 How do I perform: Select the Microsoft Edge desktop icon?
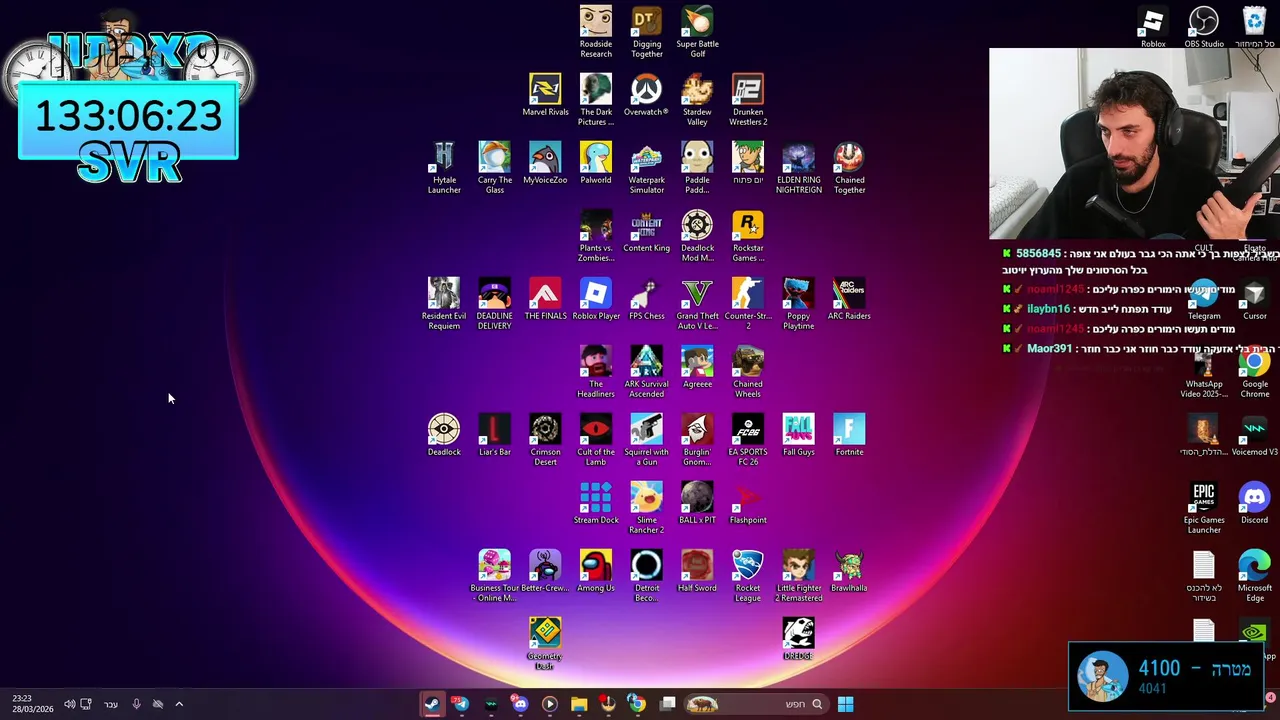1254,576
